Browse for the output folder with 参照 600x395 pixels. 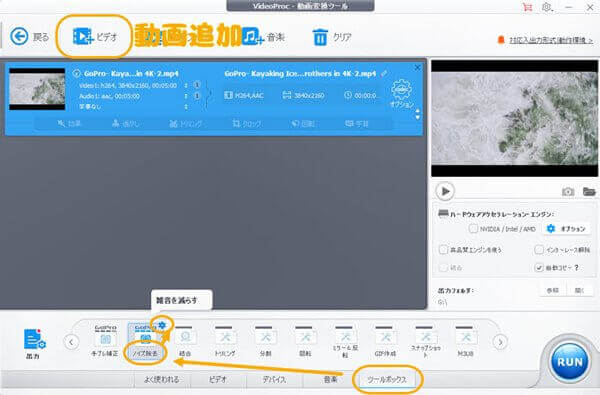[553, 291]
